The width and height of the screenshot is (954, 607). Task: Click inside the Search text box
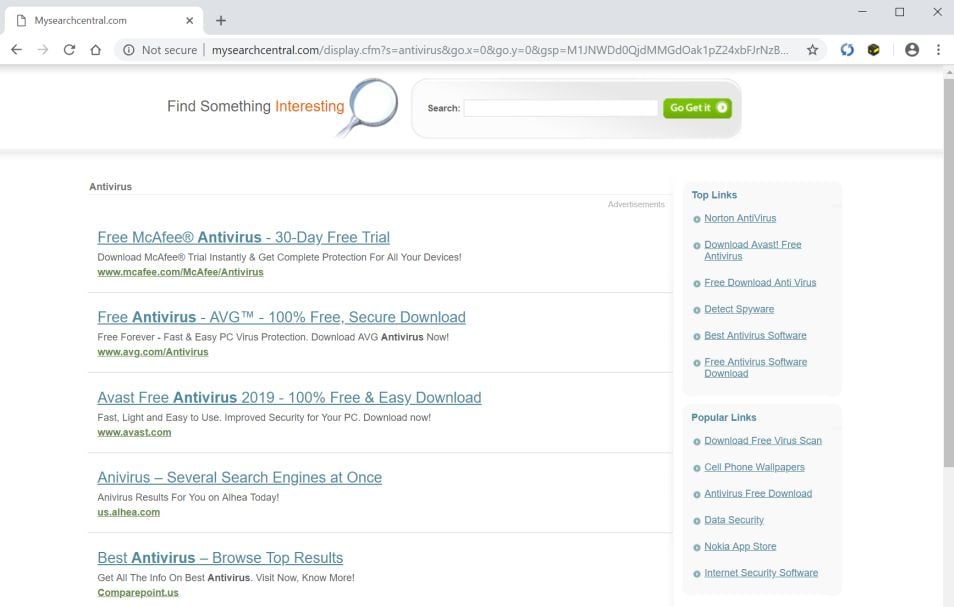(x=560, y=108)
